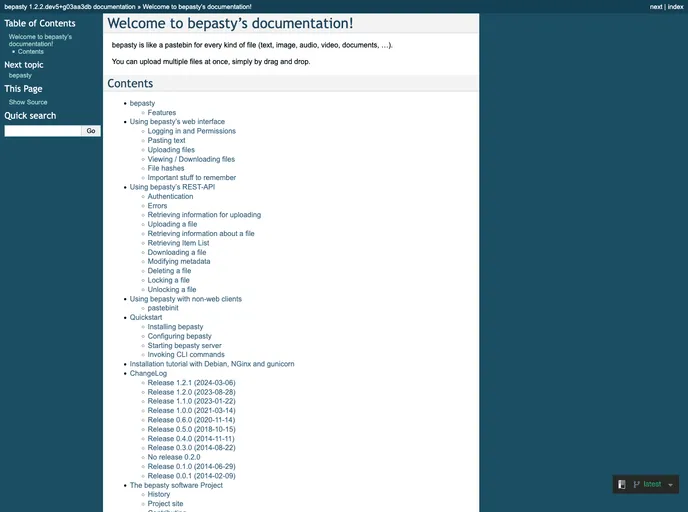The width and height of the screenshot is (688, 512).
Task: Open breadcrumb 'Welcome to bepasty's documentation!'
Action: (x=197, y=7)
